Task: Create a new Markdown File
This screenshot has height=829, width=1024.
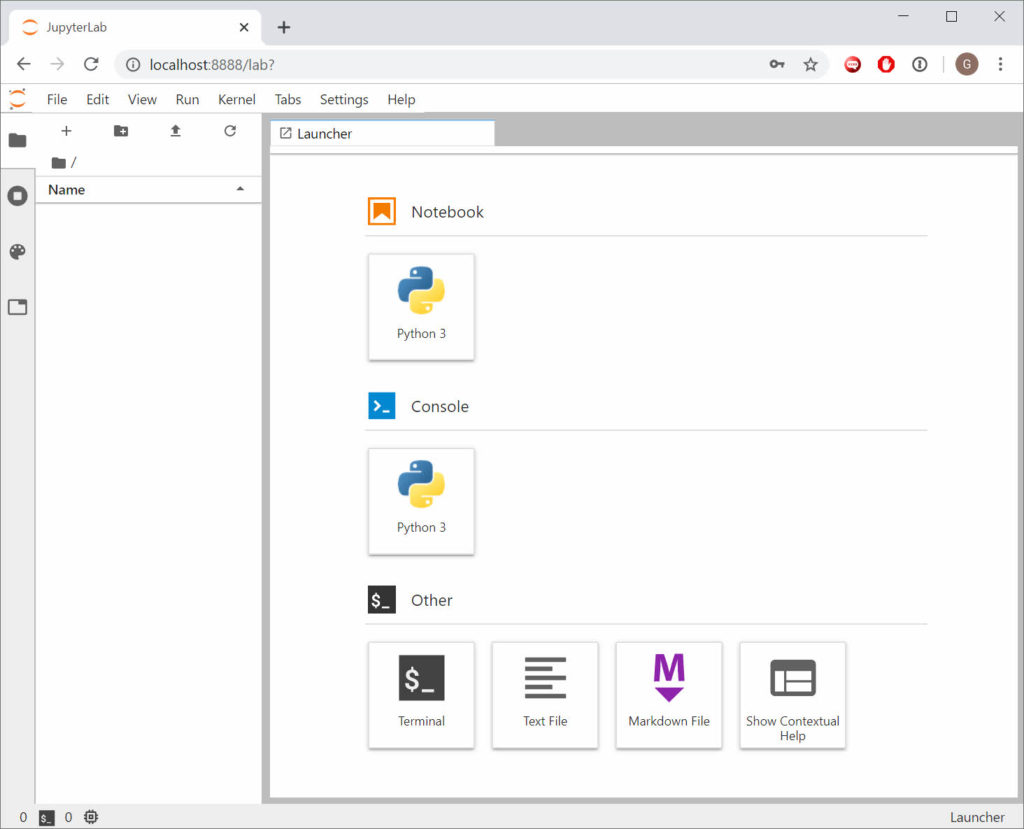Action: click(x=669, y=695)
